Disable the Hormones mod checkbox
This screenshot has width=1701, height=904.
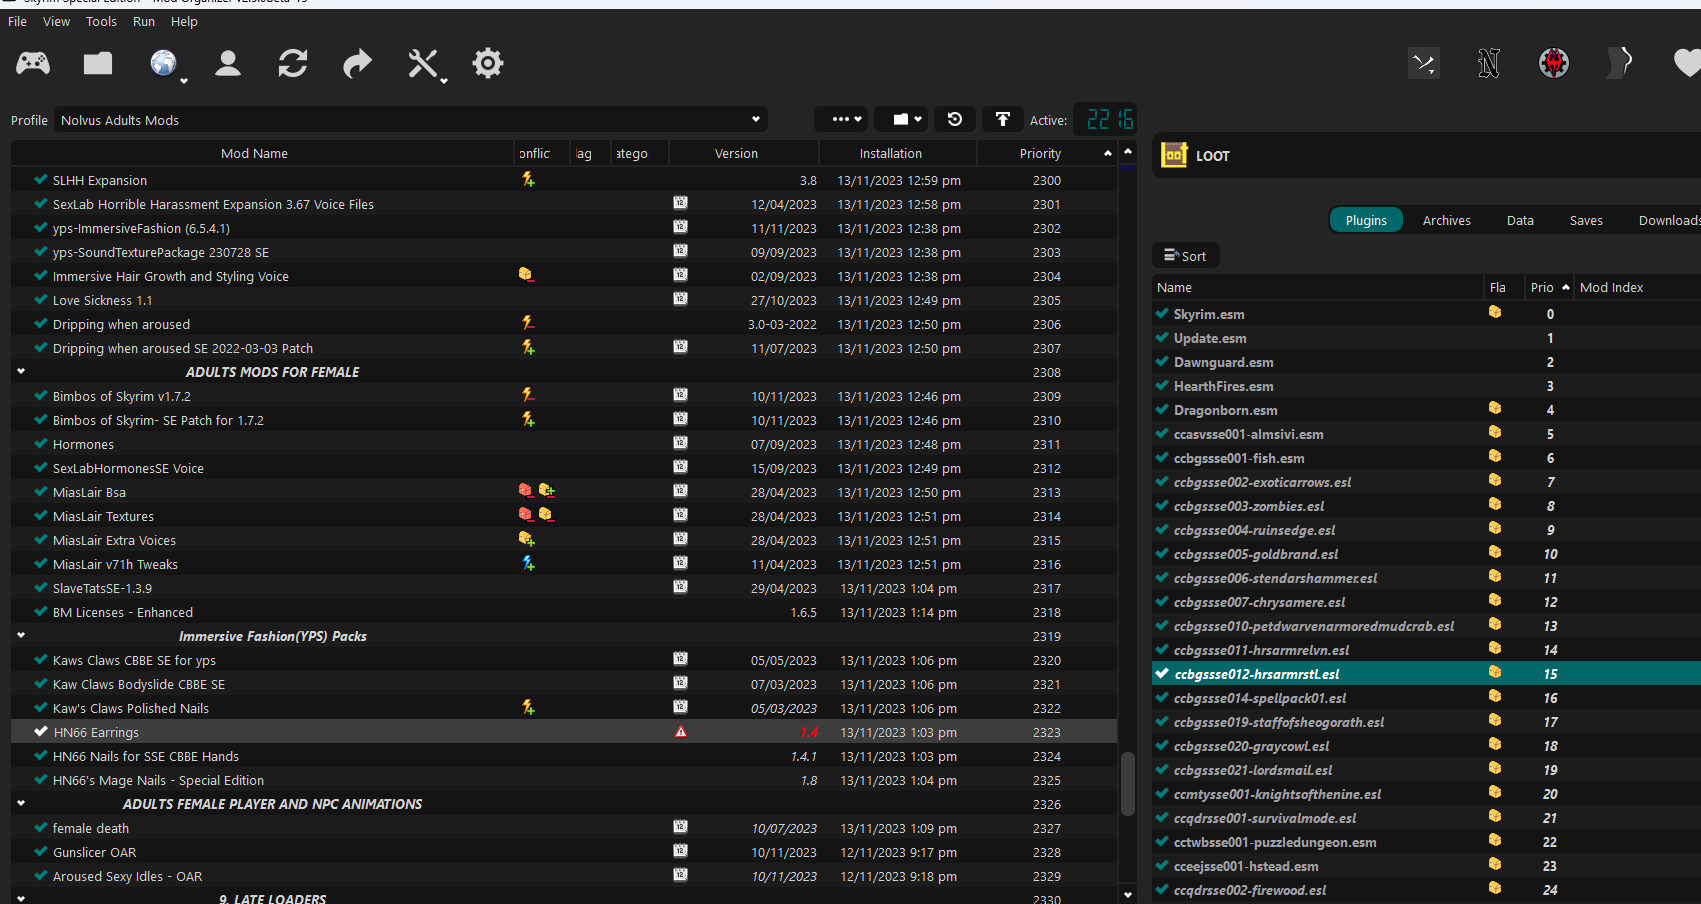(41, 444)
